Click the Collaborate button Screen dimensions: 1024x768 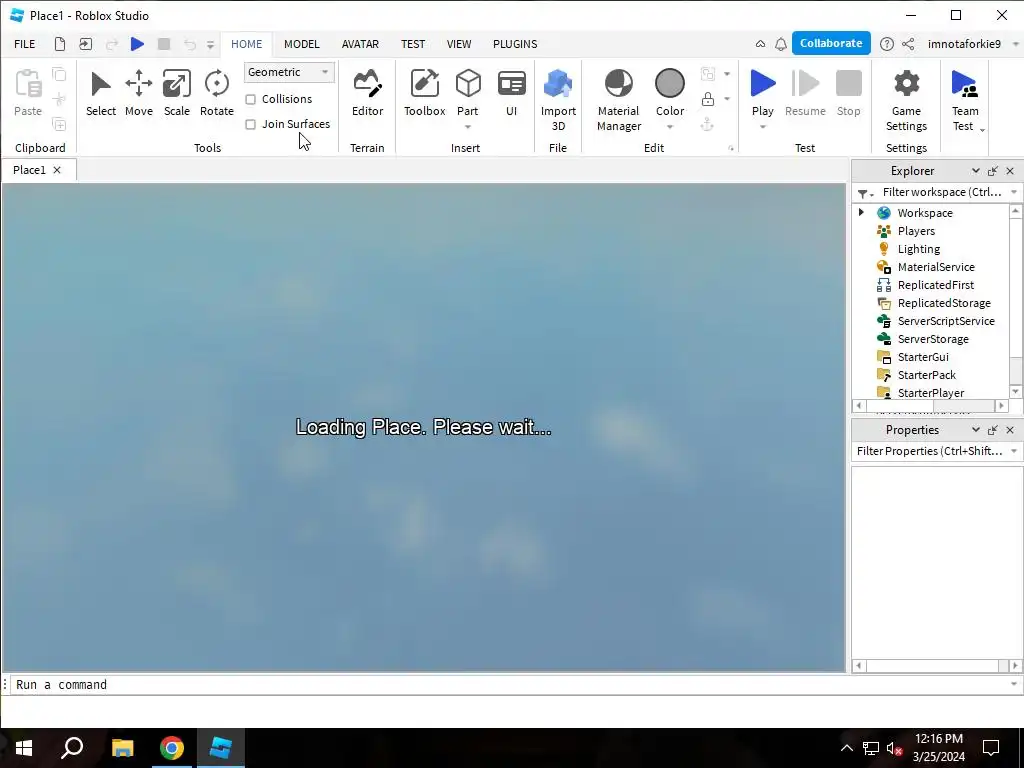coord(831,43)
